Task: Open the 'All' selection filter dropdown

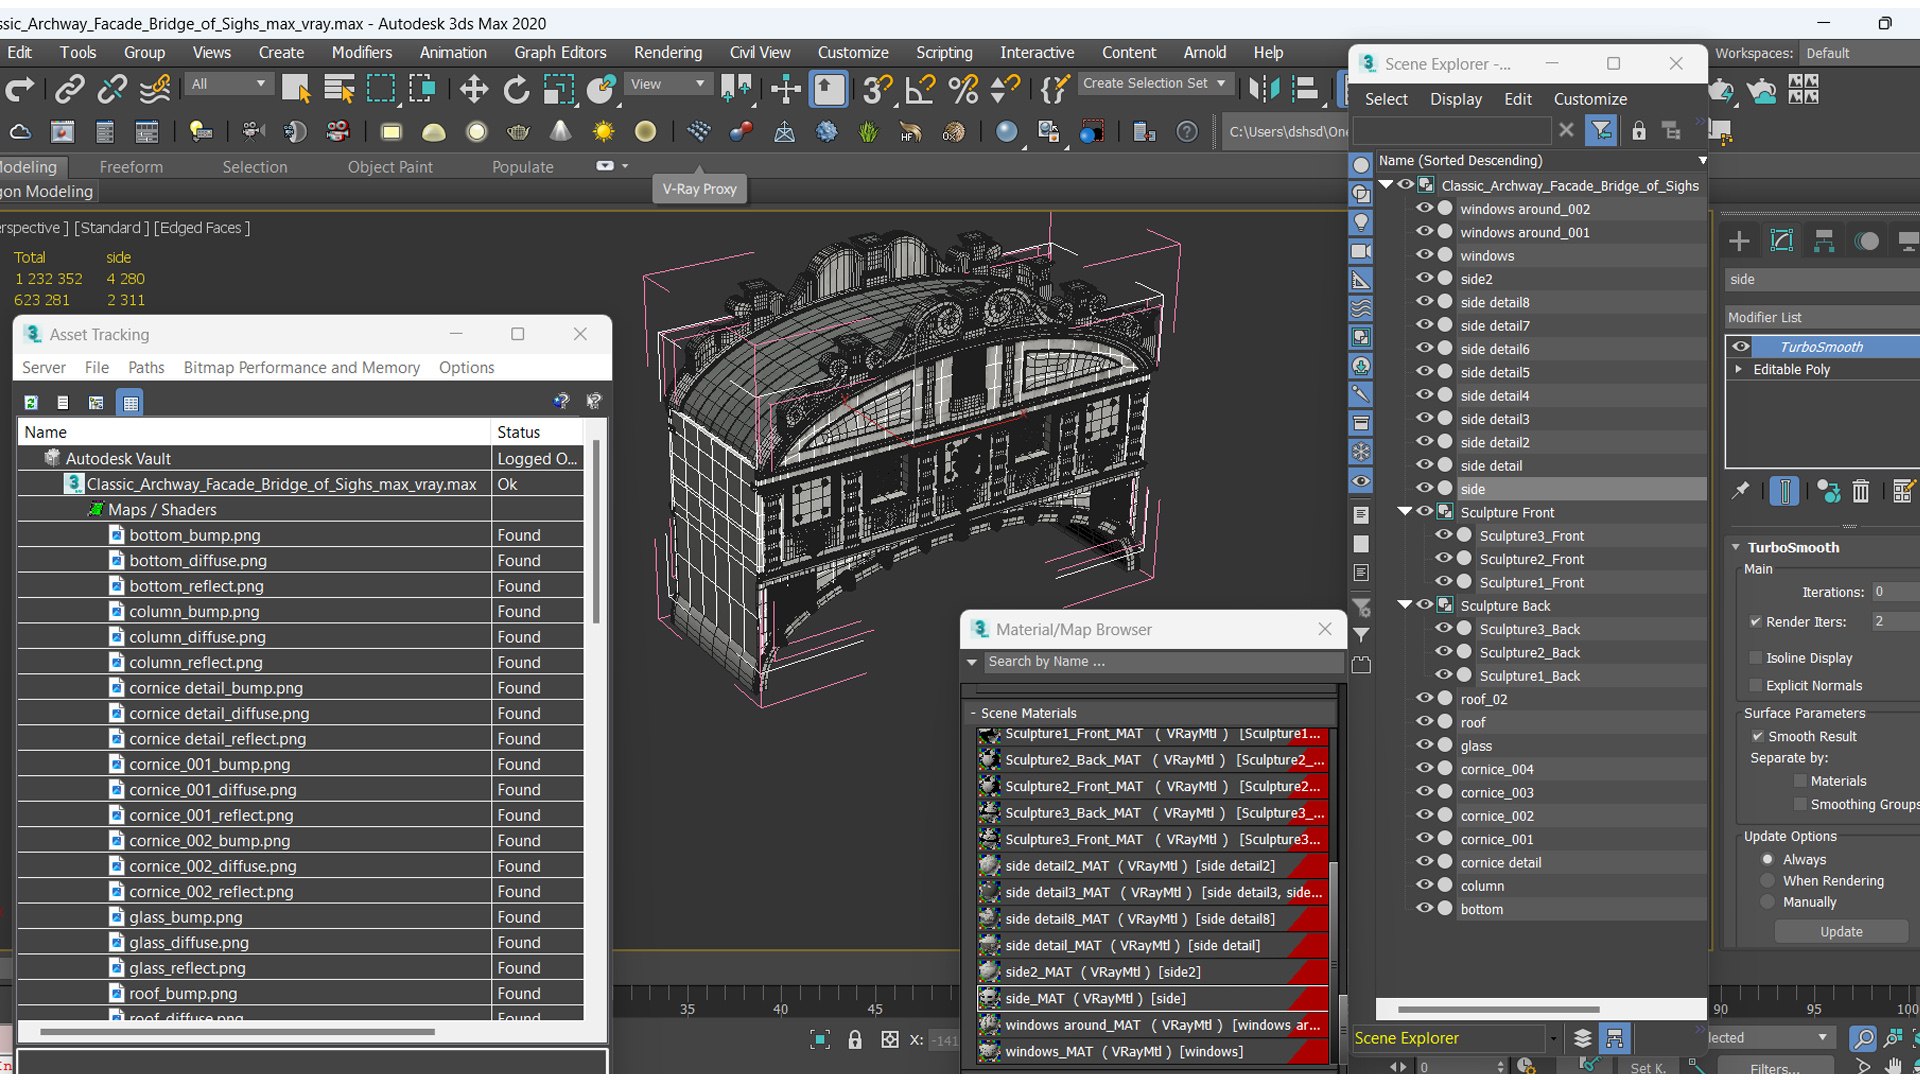Action: tap(230, 84)
